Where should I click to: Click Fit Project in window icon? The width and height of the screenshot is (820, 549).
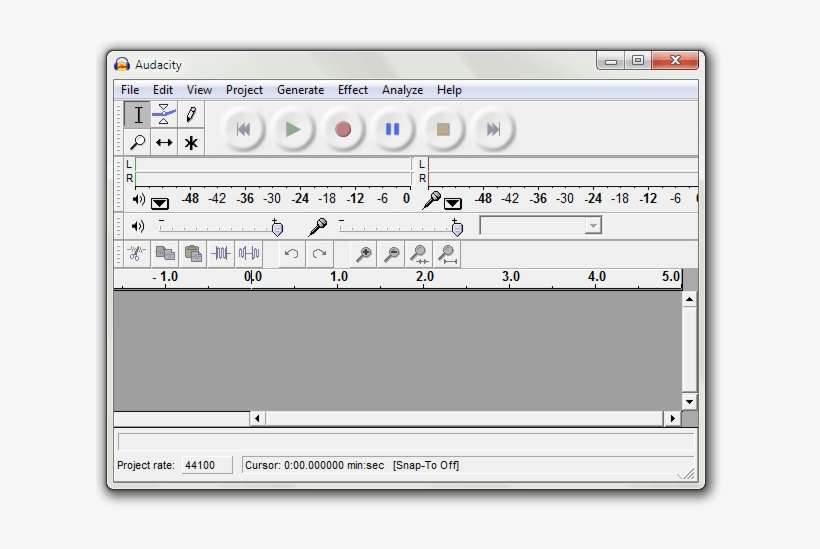(448, 254)
